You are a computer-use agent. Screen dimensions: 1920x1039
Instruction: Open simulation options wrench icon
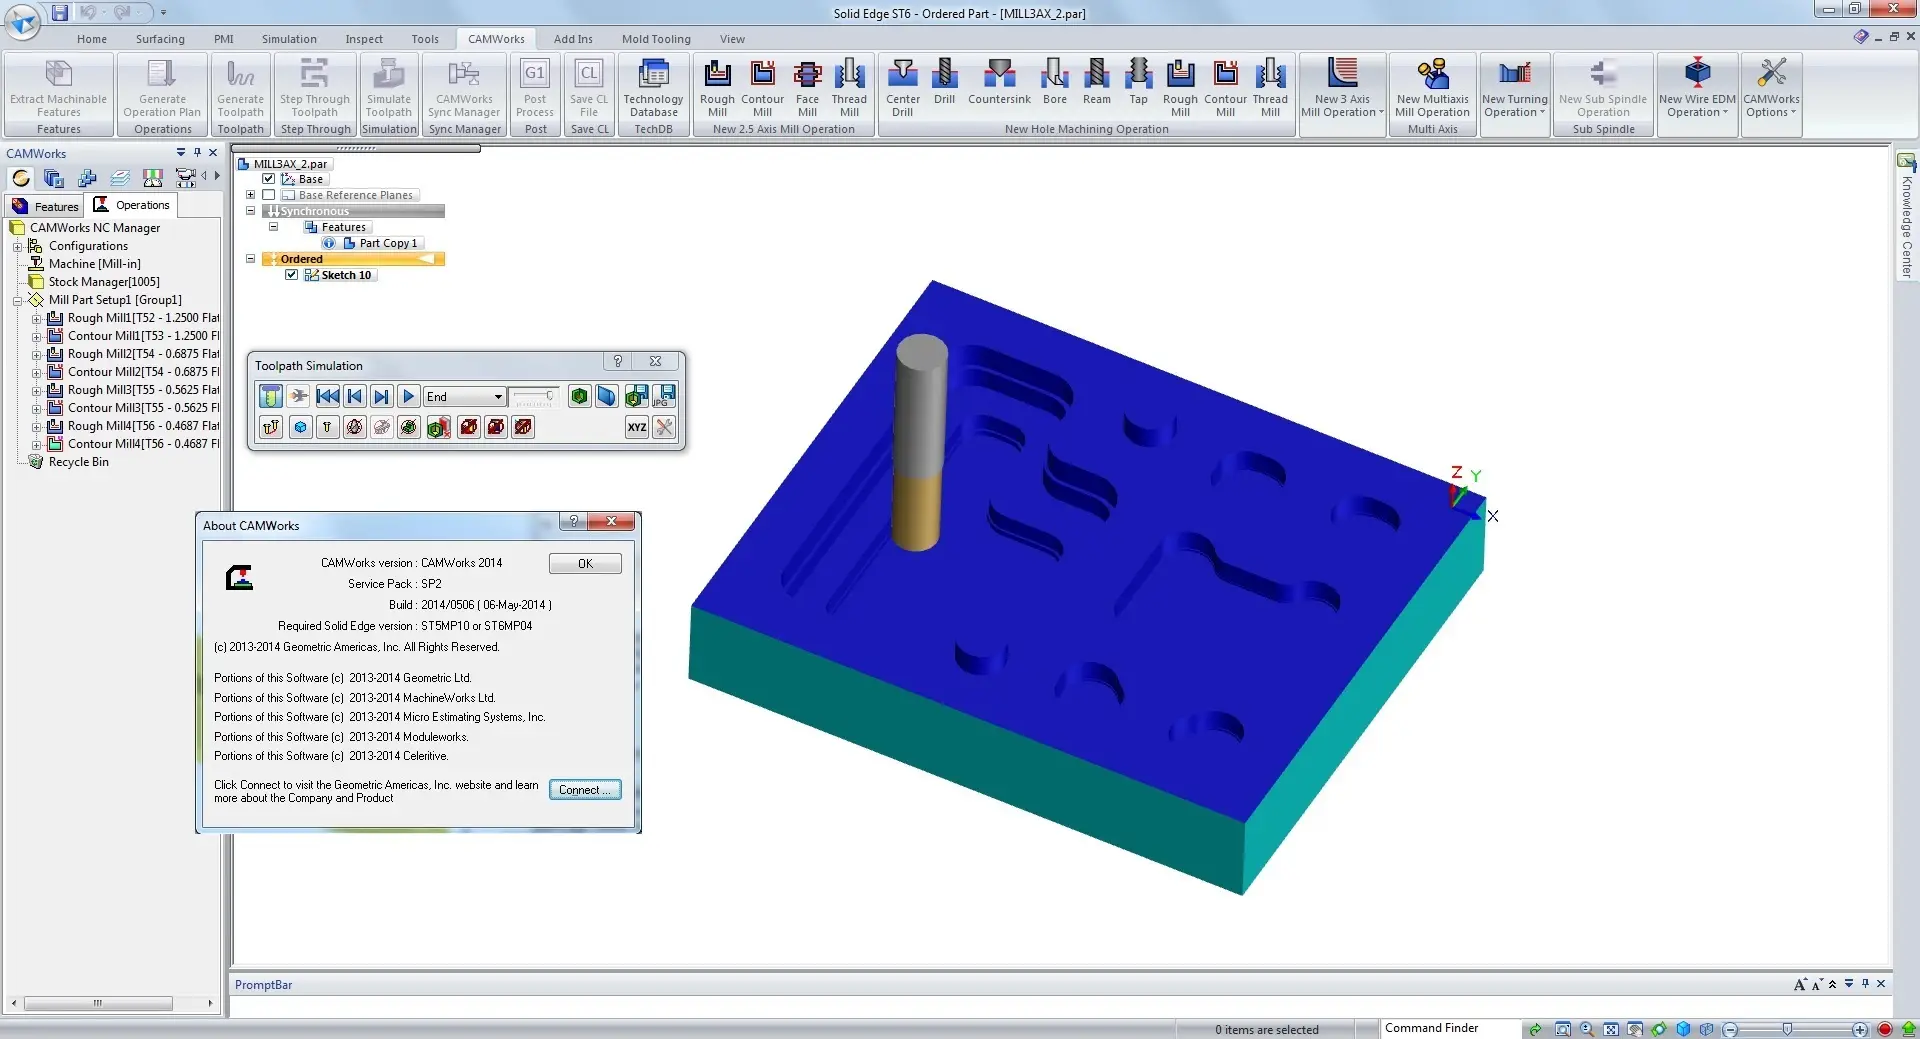click(664, 427)
